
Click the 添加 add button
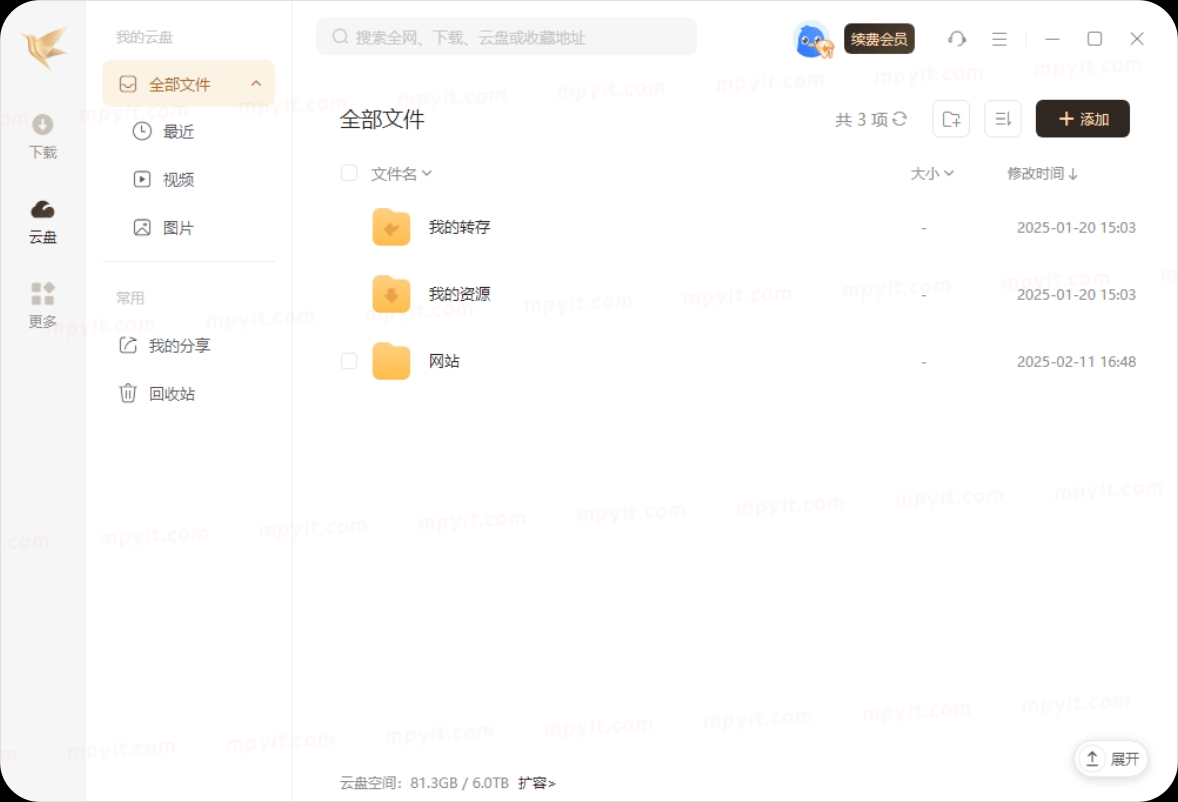[x=1082, y=117]
